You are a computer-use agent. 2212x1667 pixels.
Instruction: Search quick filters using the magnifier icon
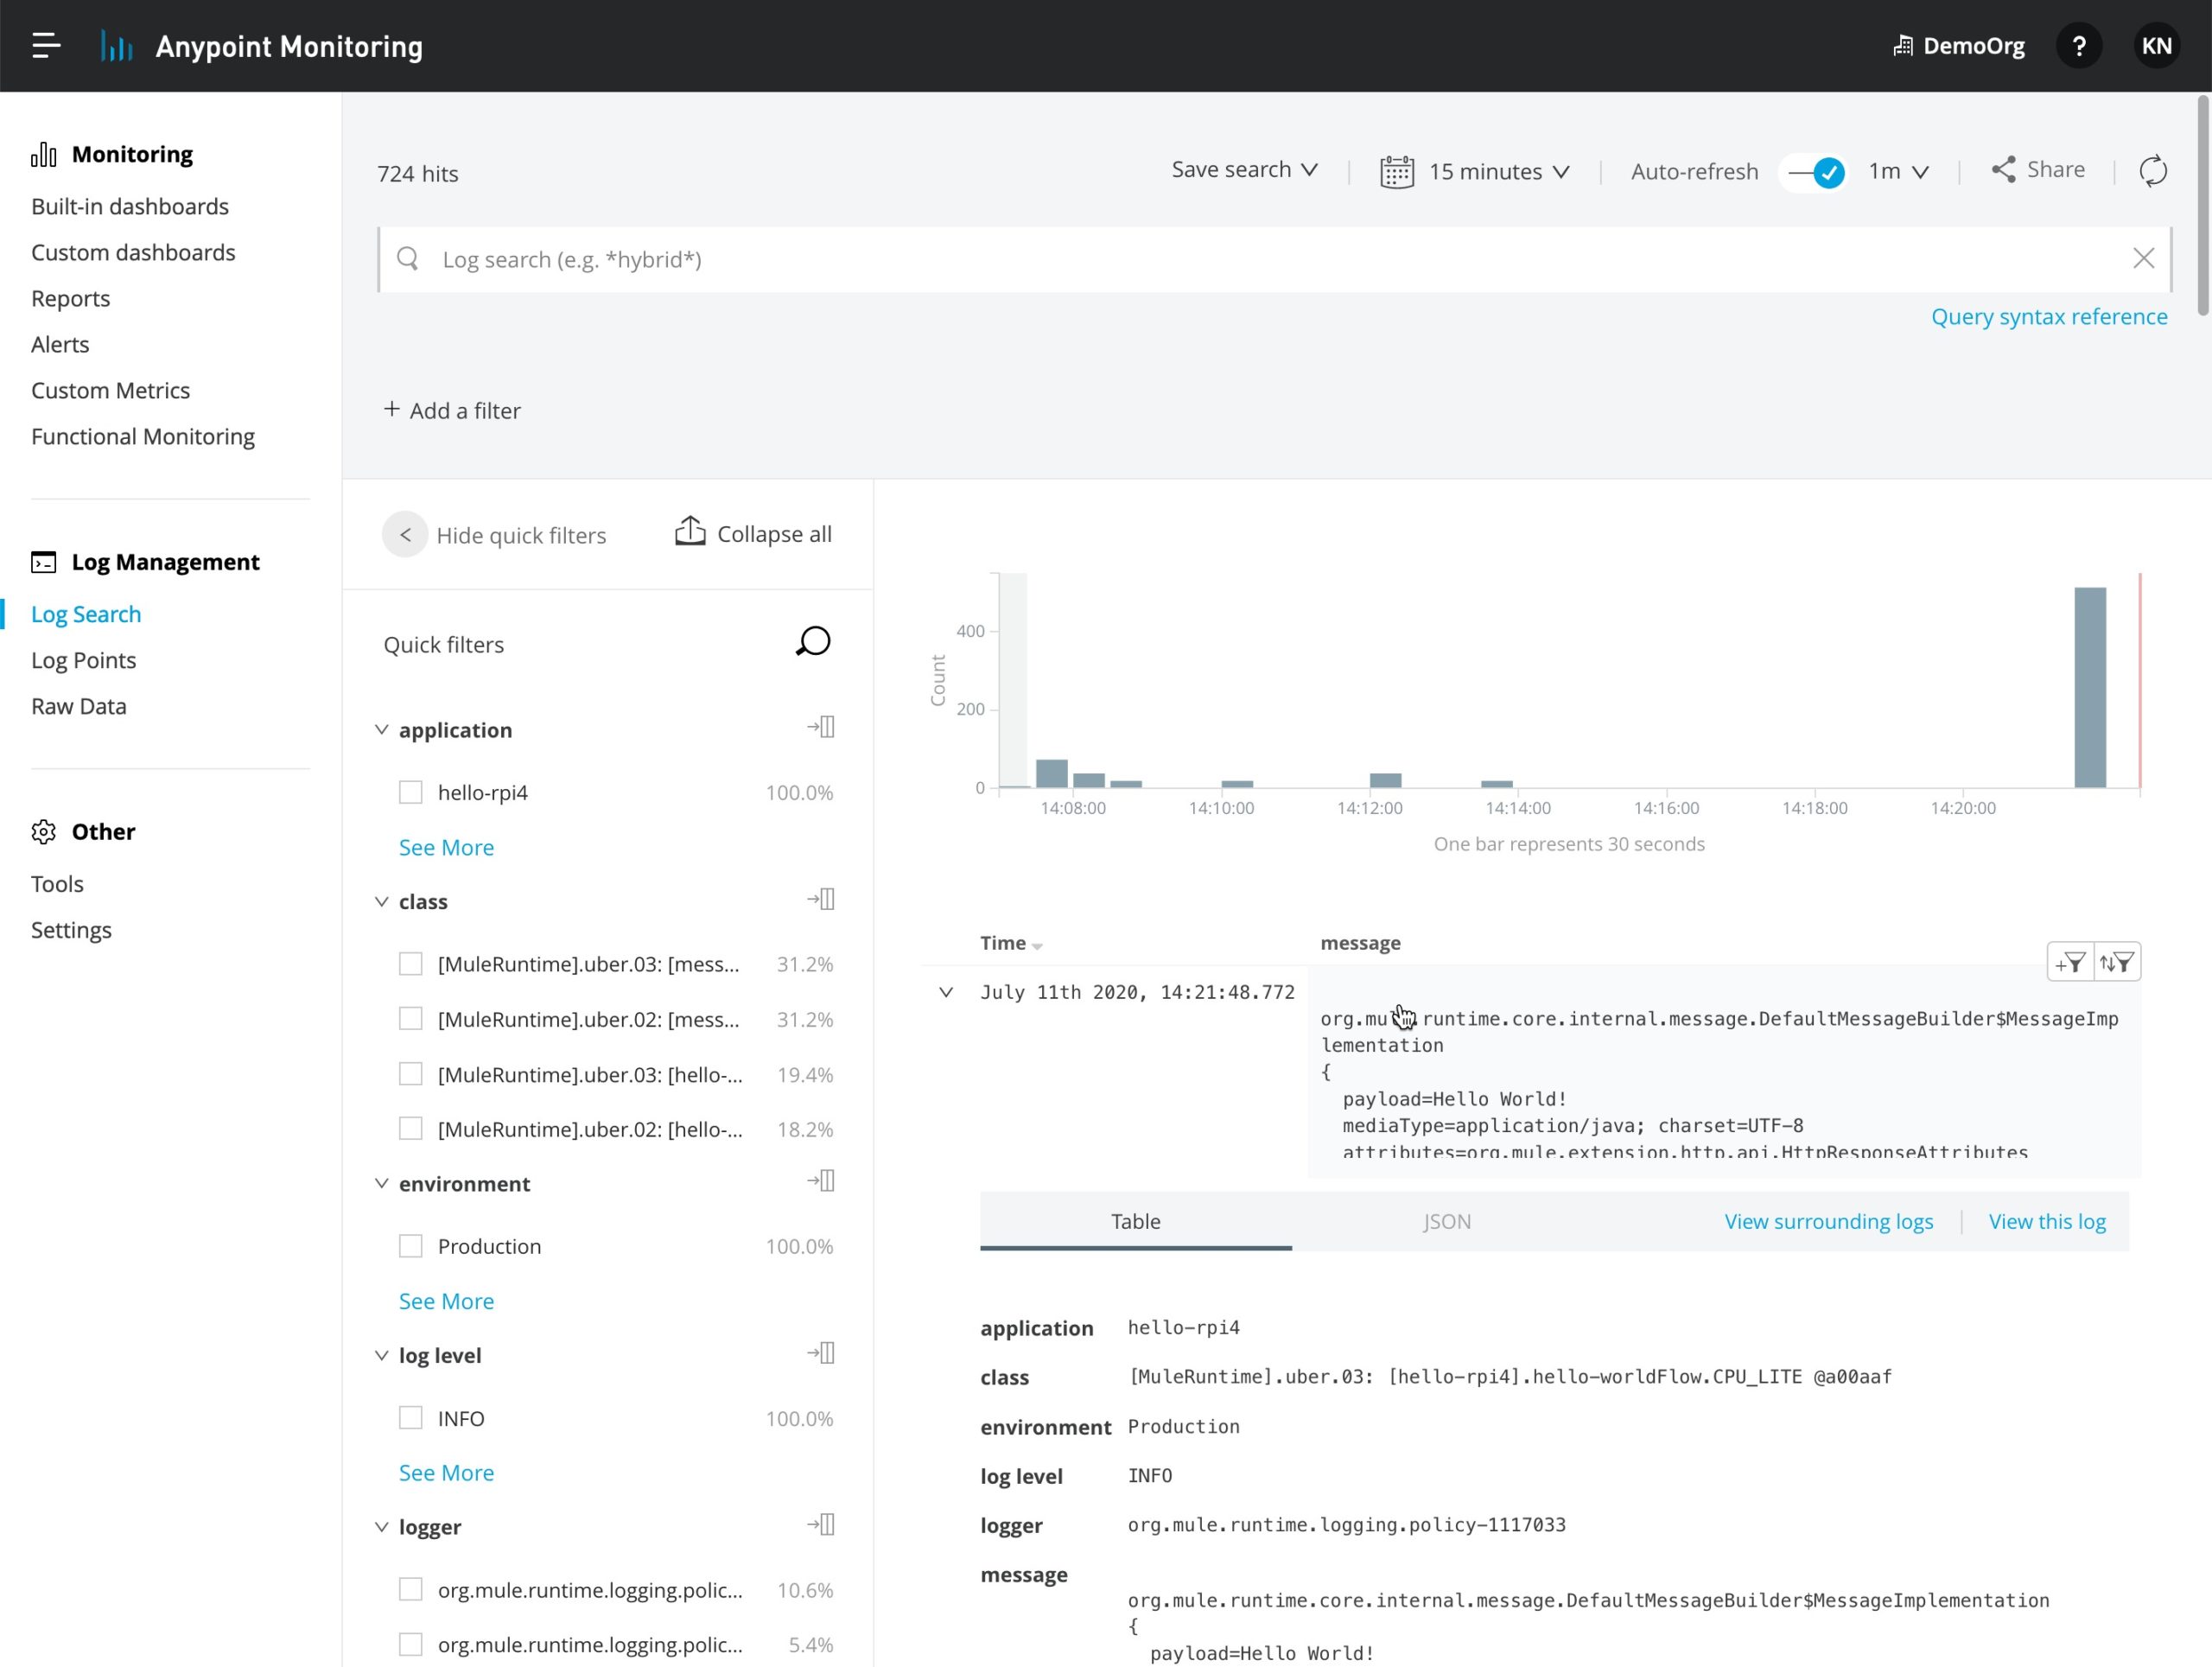pos(813,641)
